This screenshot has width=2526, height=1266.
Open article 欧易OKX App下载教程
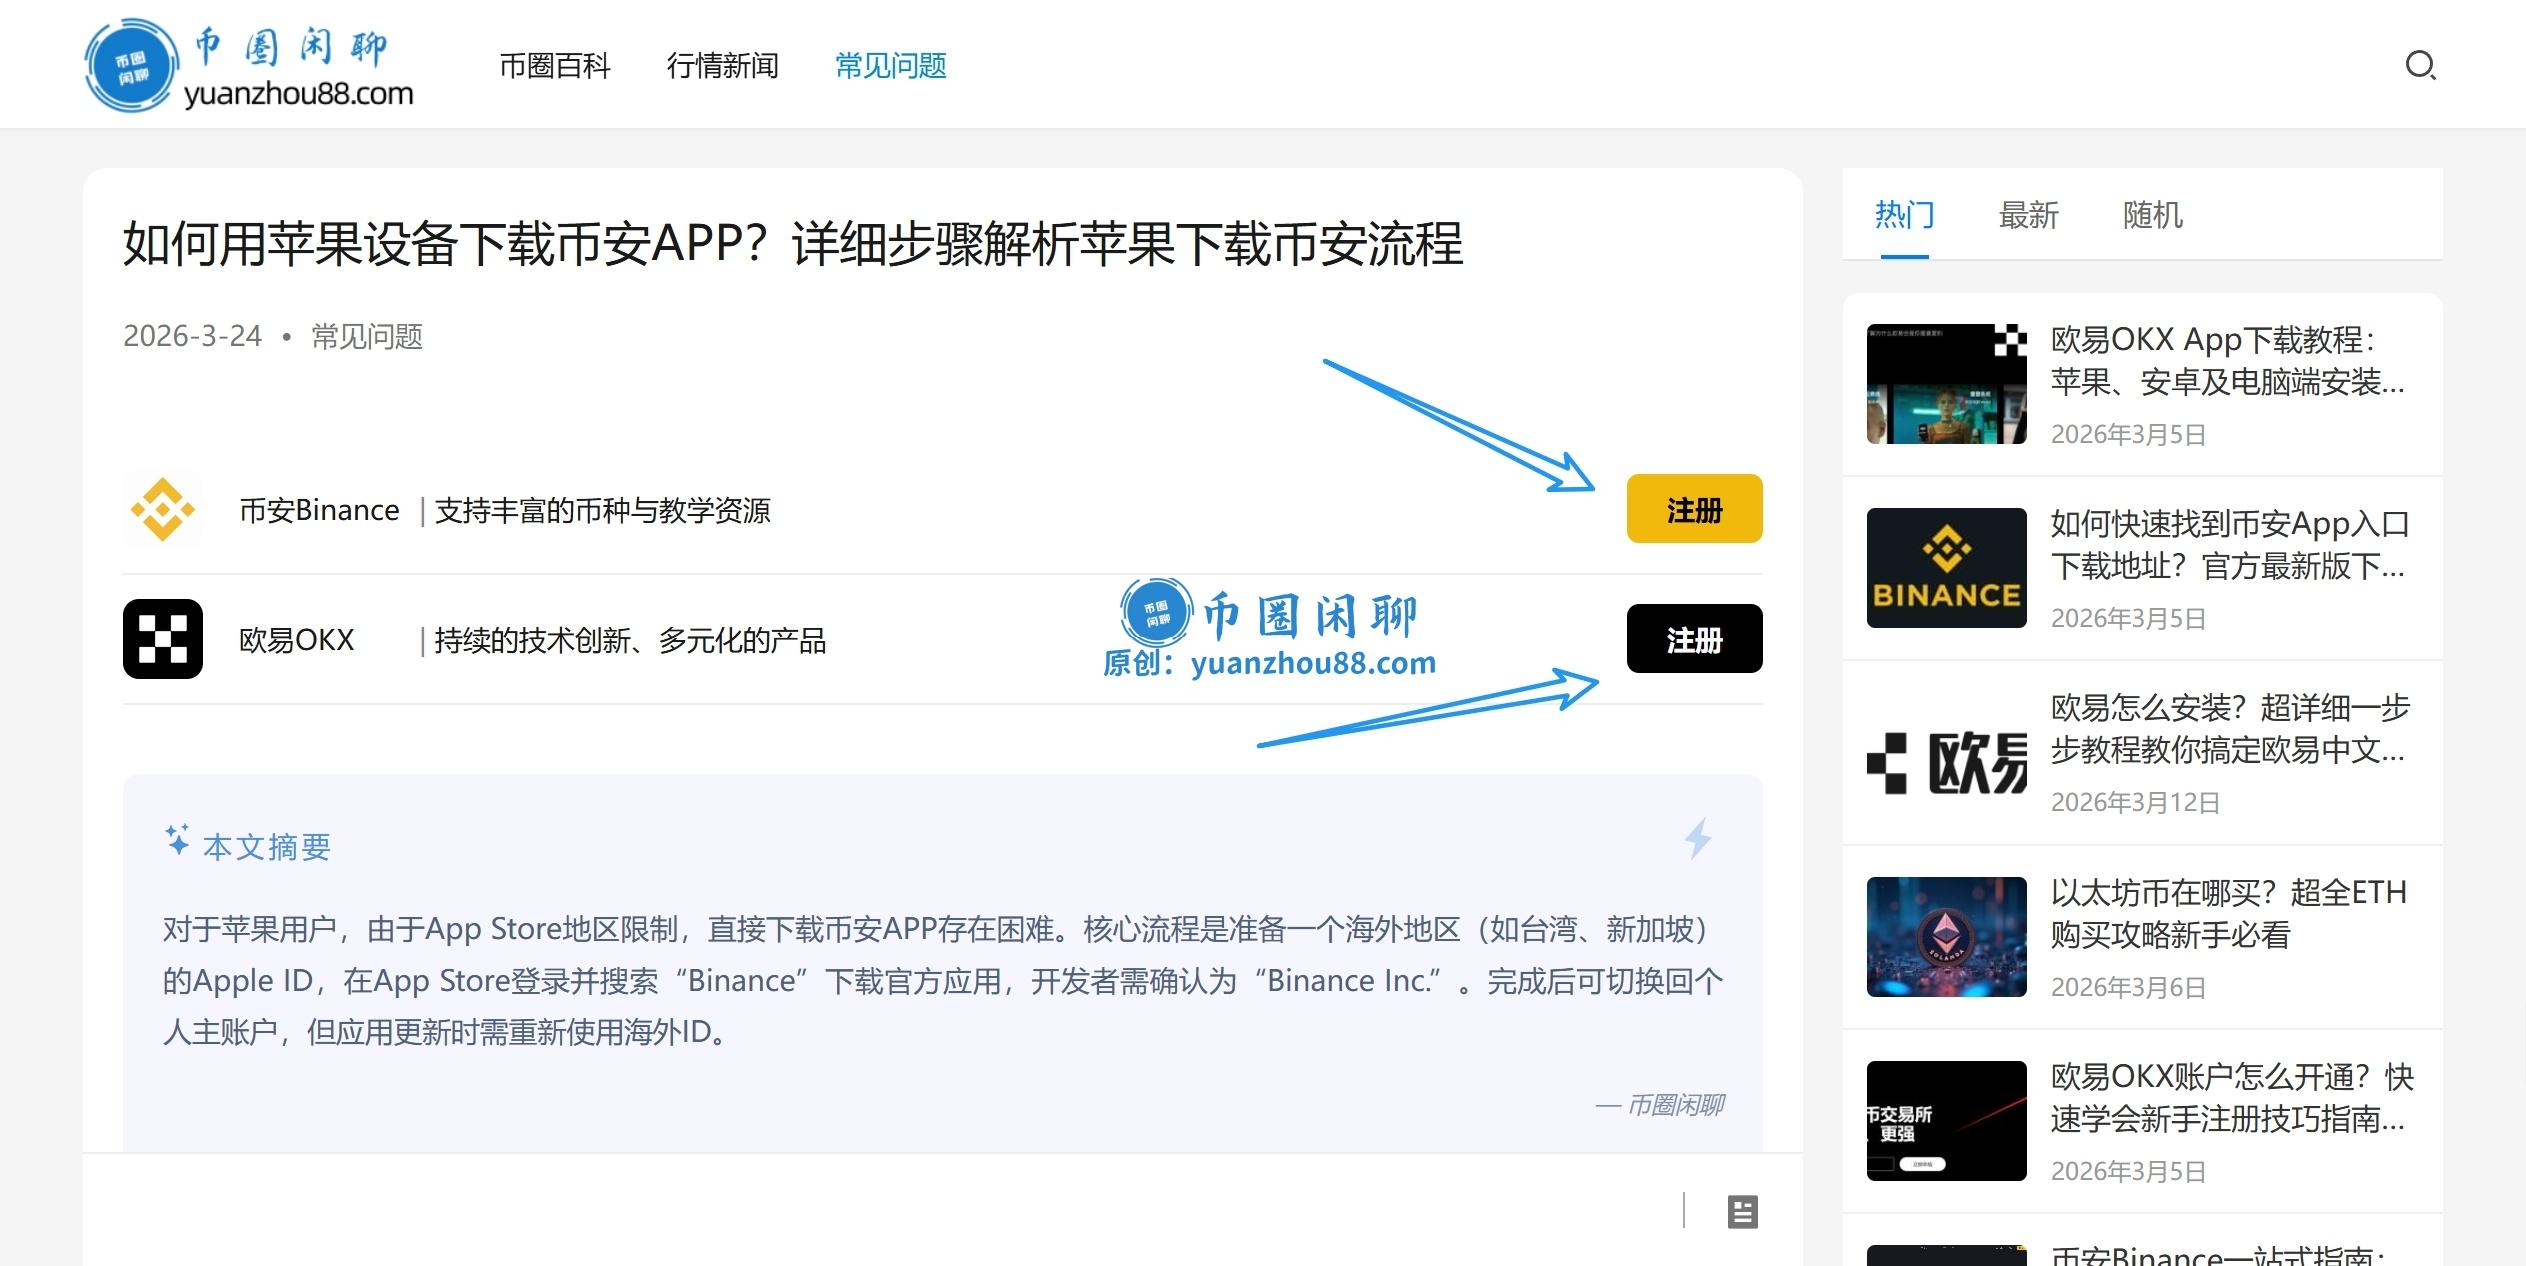2226,361
